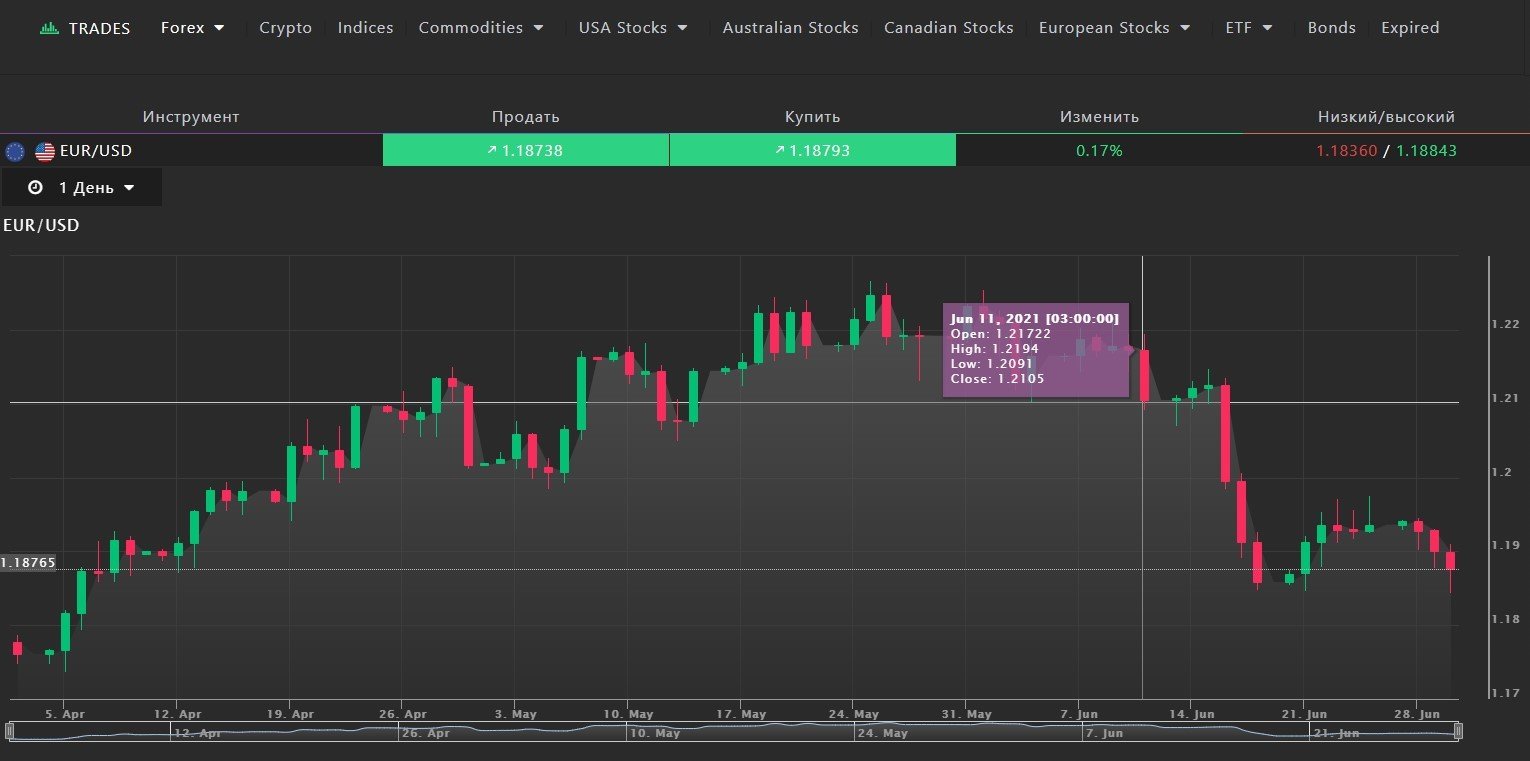Open the Australian Stocks category
The width and height of the screenshot is (1530, 761).
pyautogui.click(x=790, y=28)
